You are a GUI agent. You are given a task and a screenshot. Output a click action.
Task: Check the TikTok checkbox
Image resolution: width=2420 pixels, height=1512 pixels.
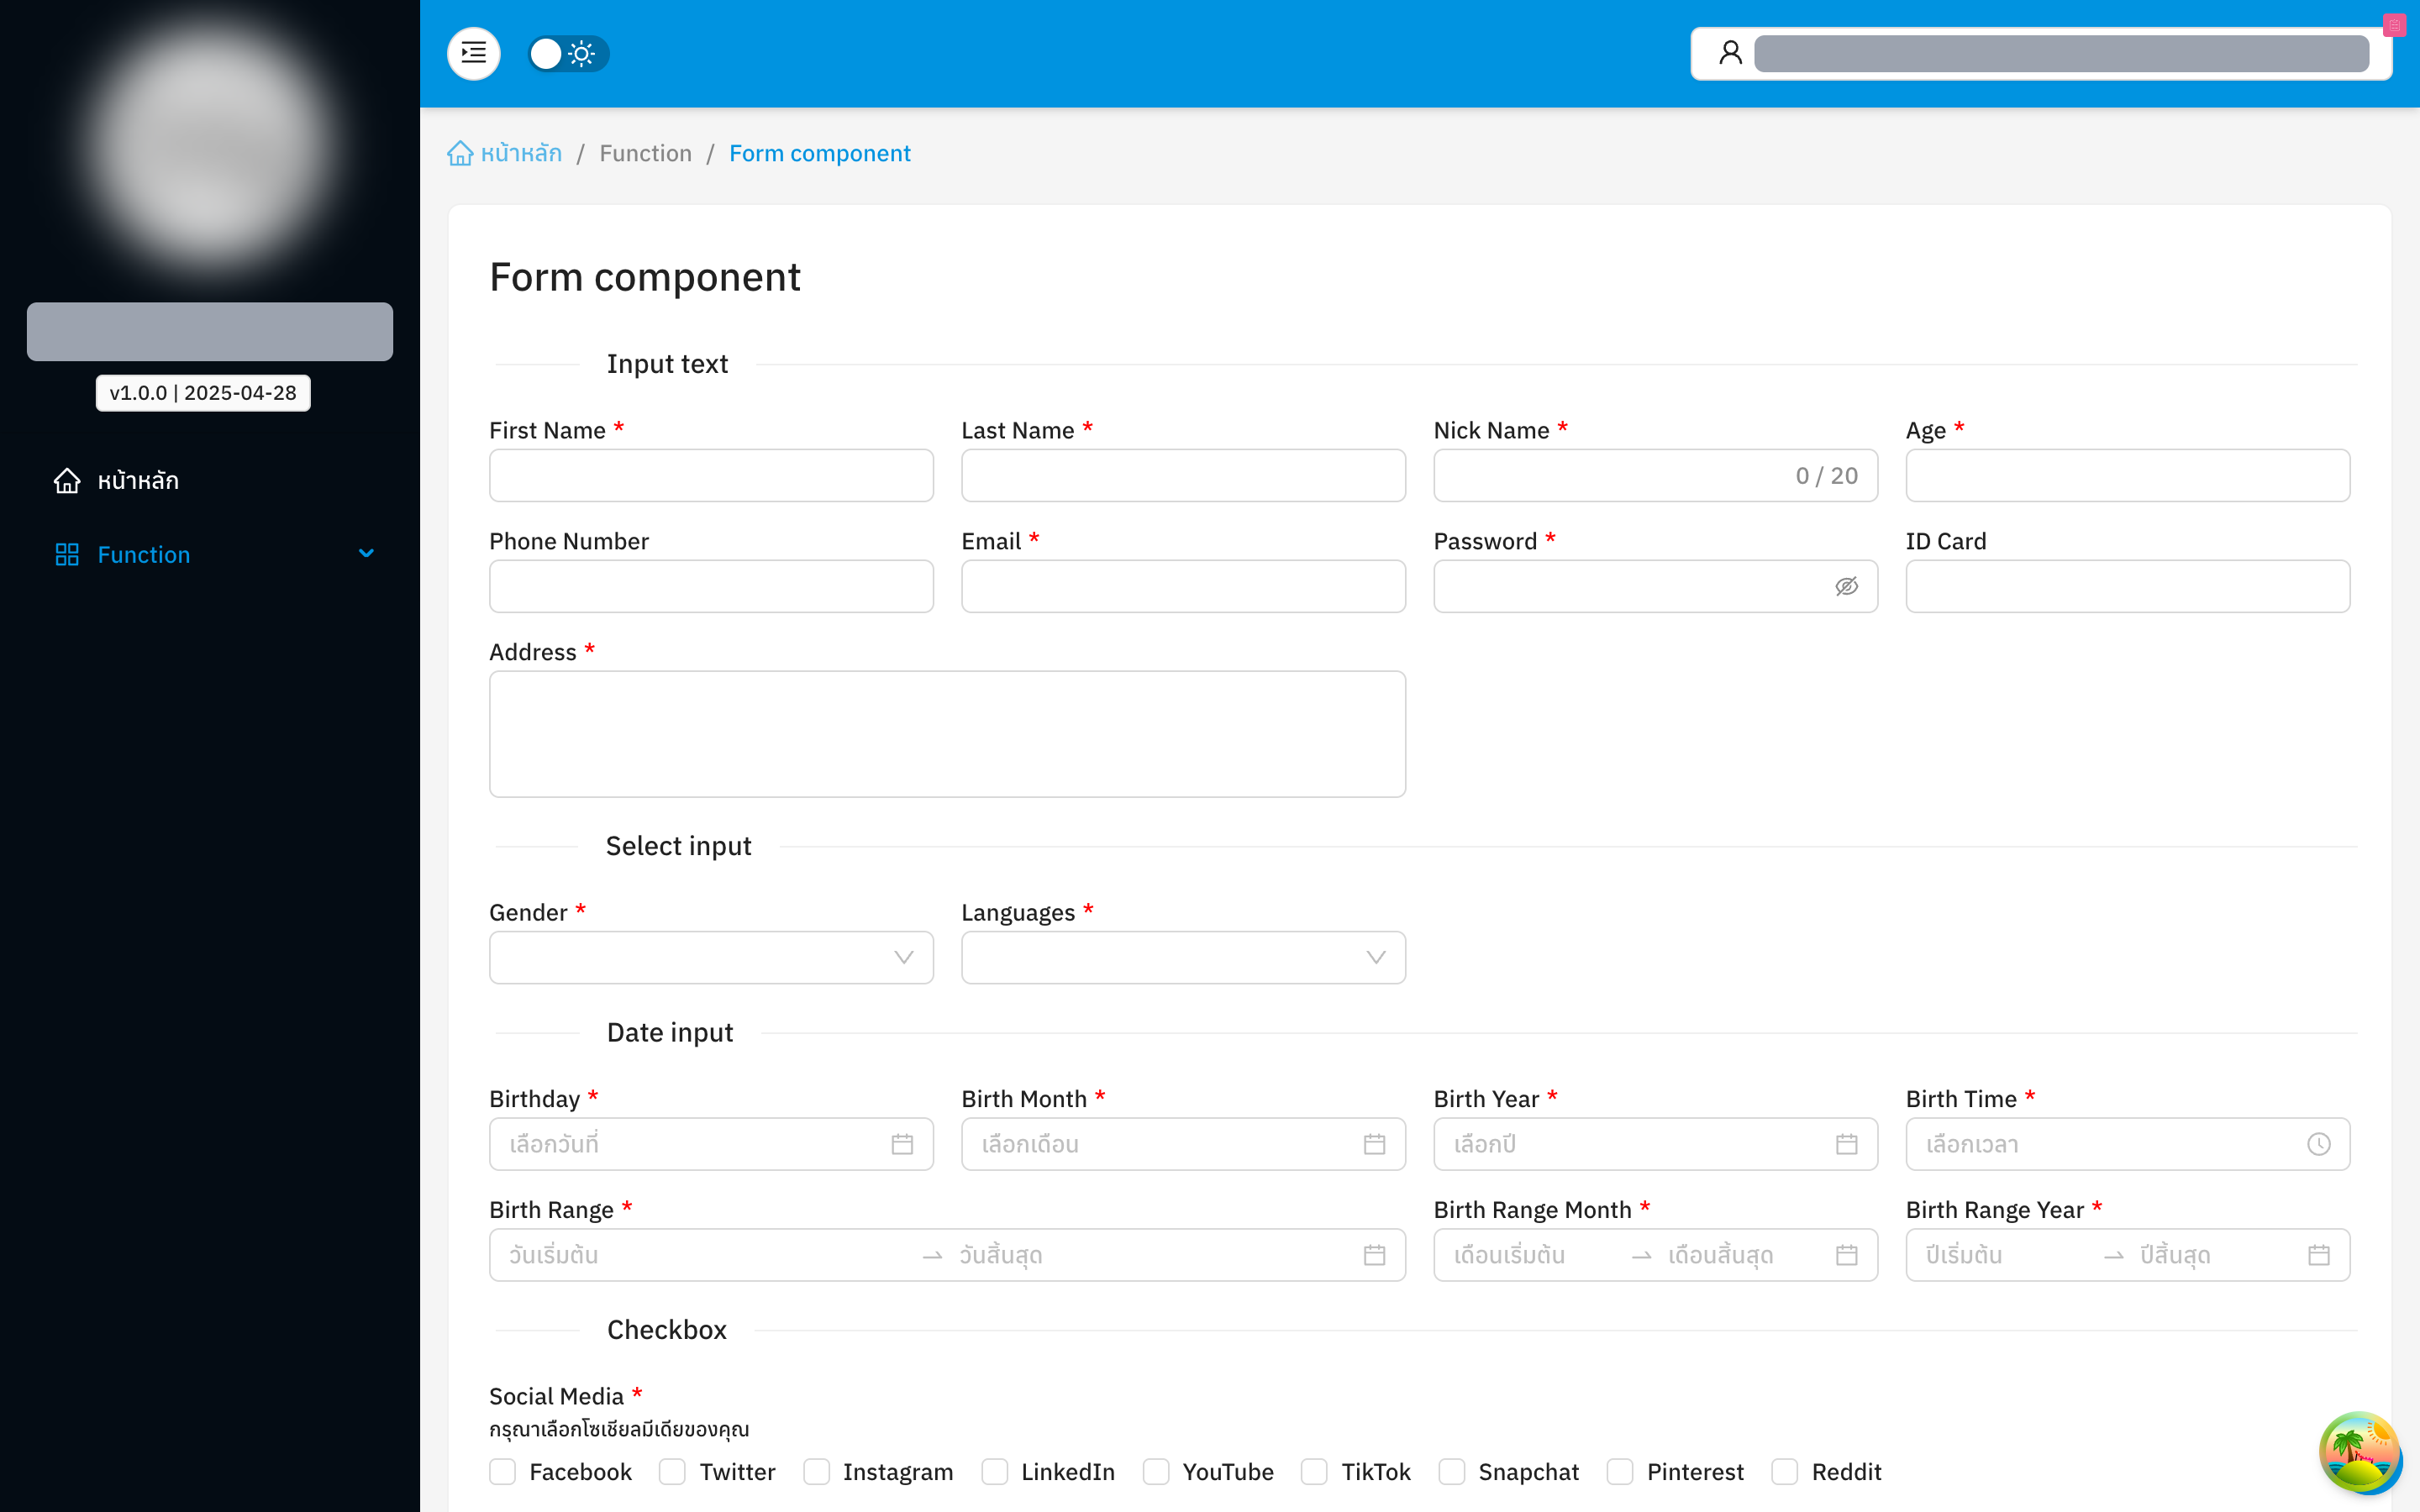[1314, 1471]
